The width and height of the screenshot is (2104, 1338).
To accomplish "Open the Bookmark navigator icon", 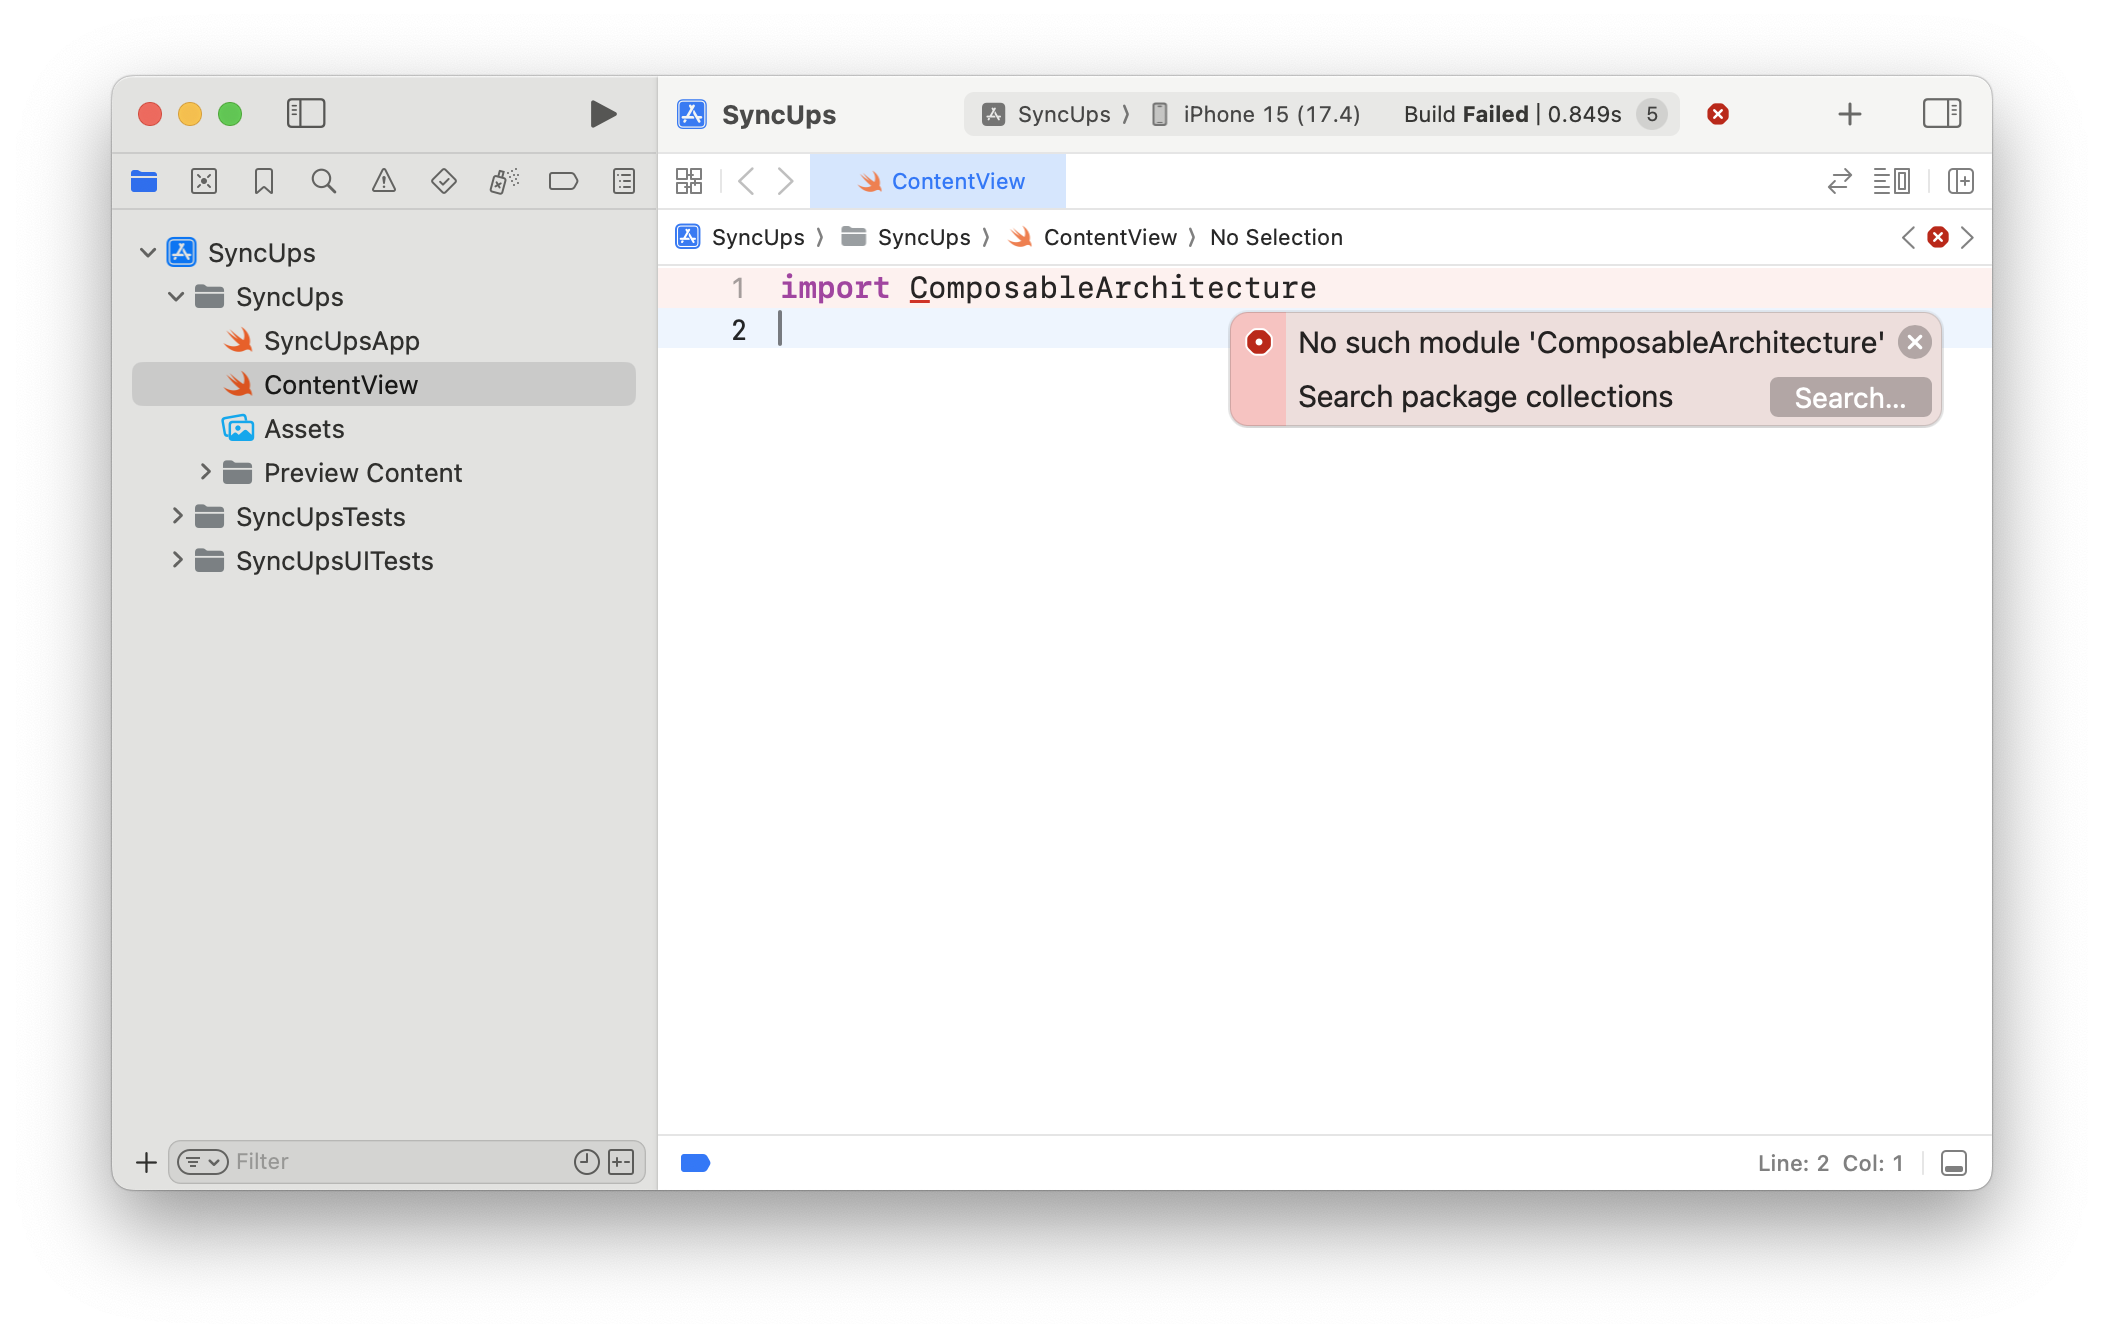I will 264,181.
